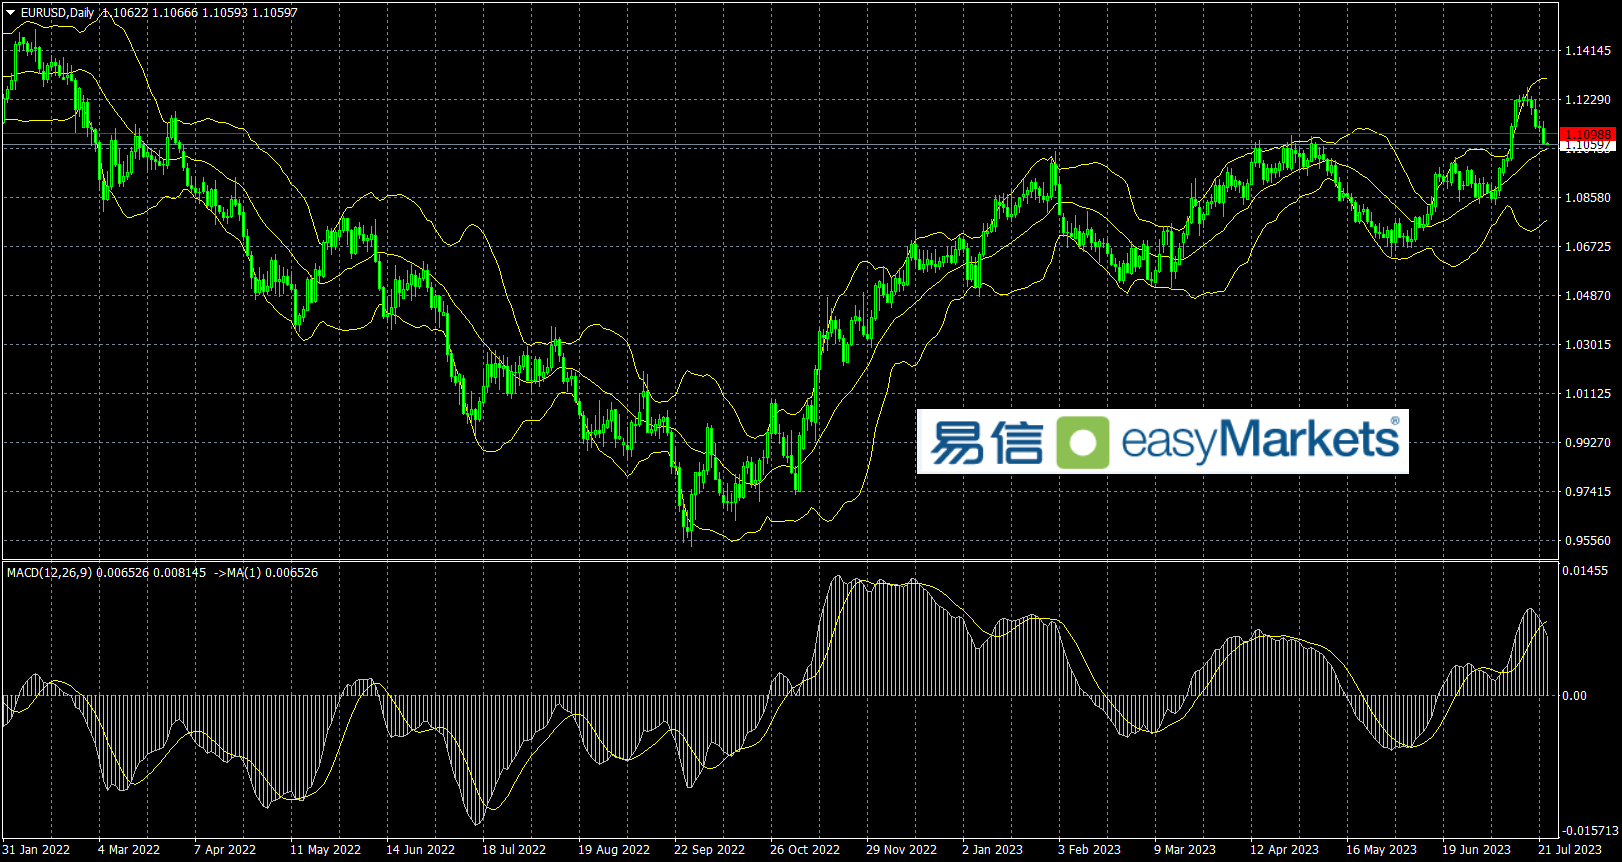Click the 0.00 MACD zero-line label
The width and height of the screenshot is (1622, 862).
1574,696
